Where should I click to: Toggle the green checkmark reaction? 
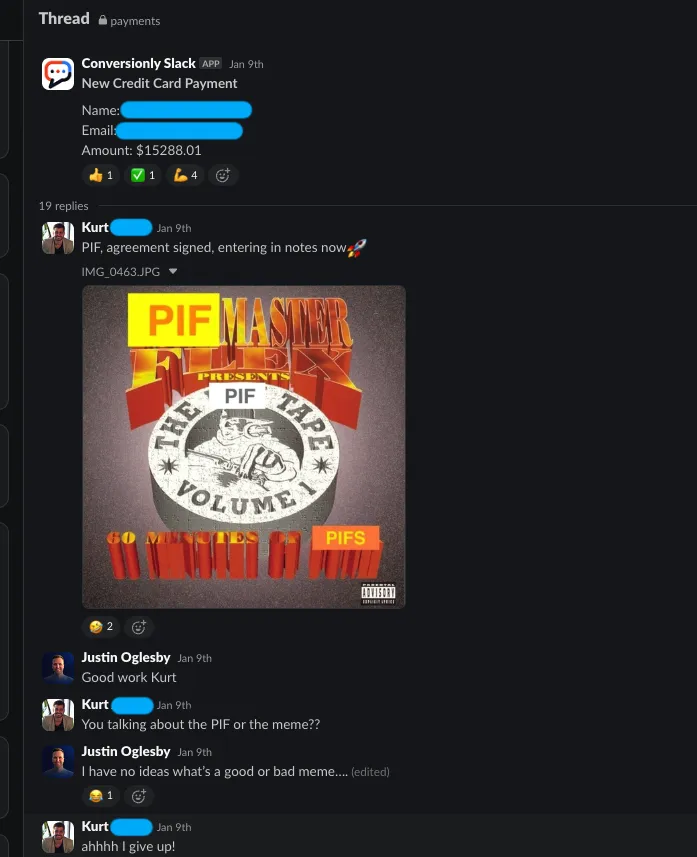[143, 175]
